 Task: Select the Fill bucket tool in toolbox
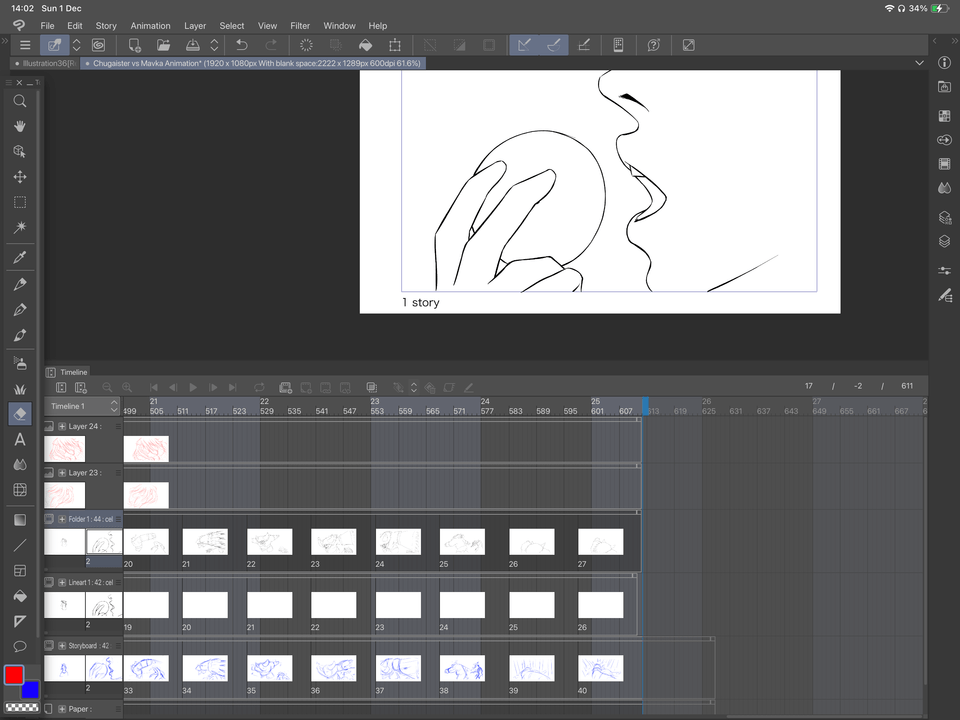pyautogui.click(x=20, y=596)
